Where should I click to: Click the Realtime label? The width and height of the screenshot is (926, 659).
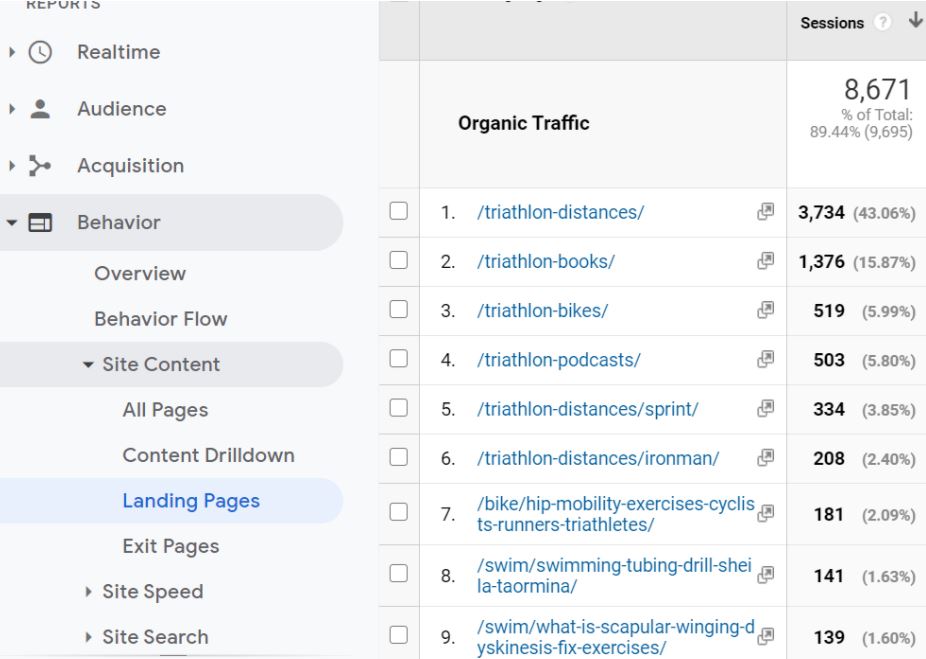pos(118,52)
